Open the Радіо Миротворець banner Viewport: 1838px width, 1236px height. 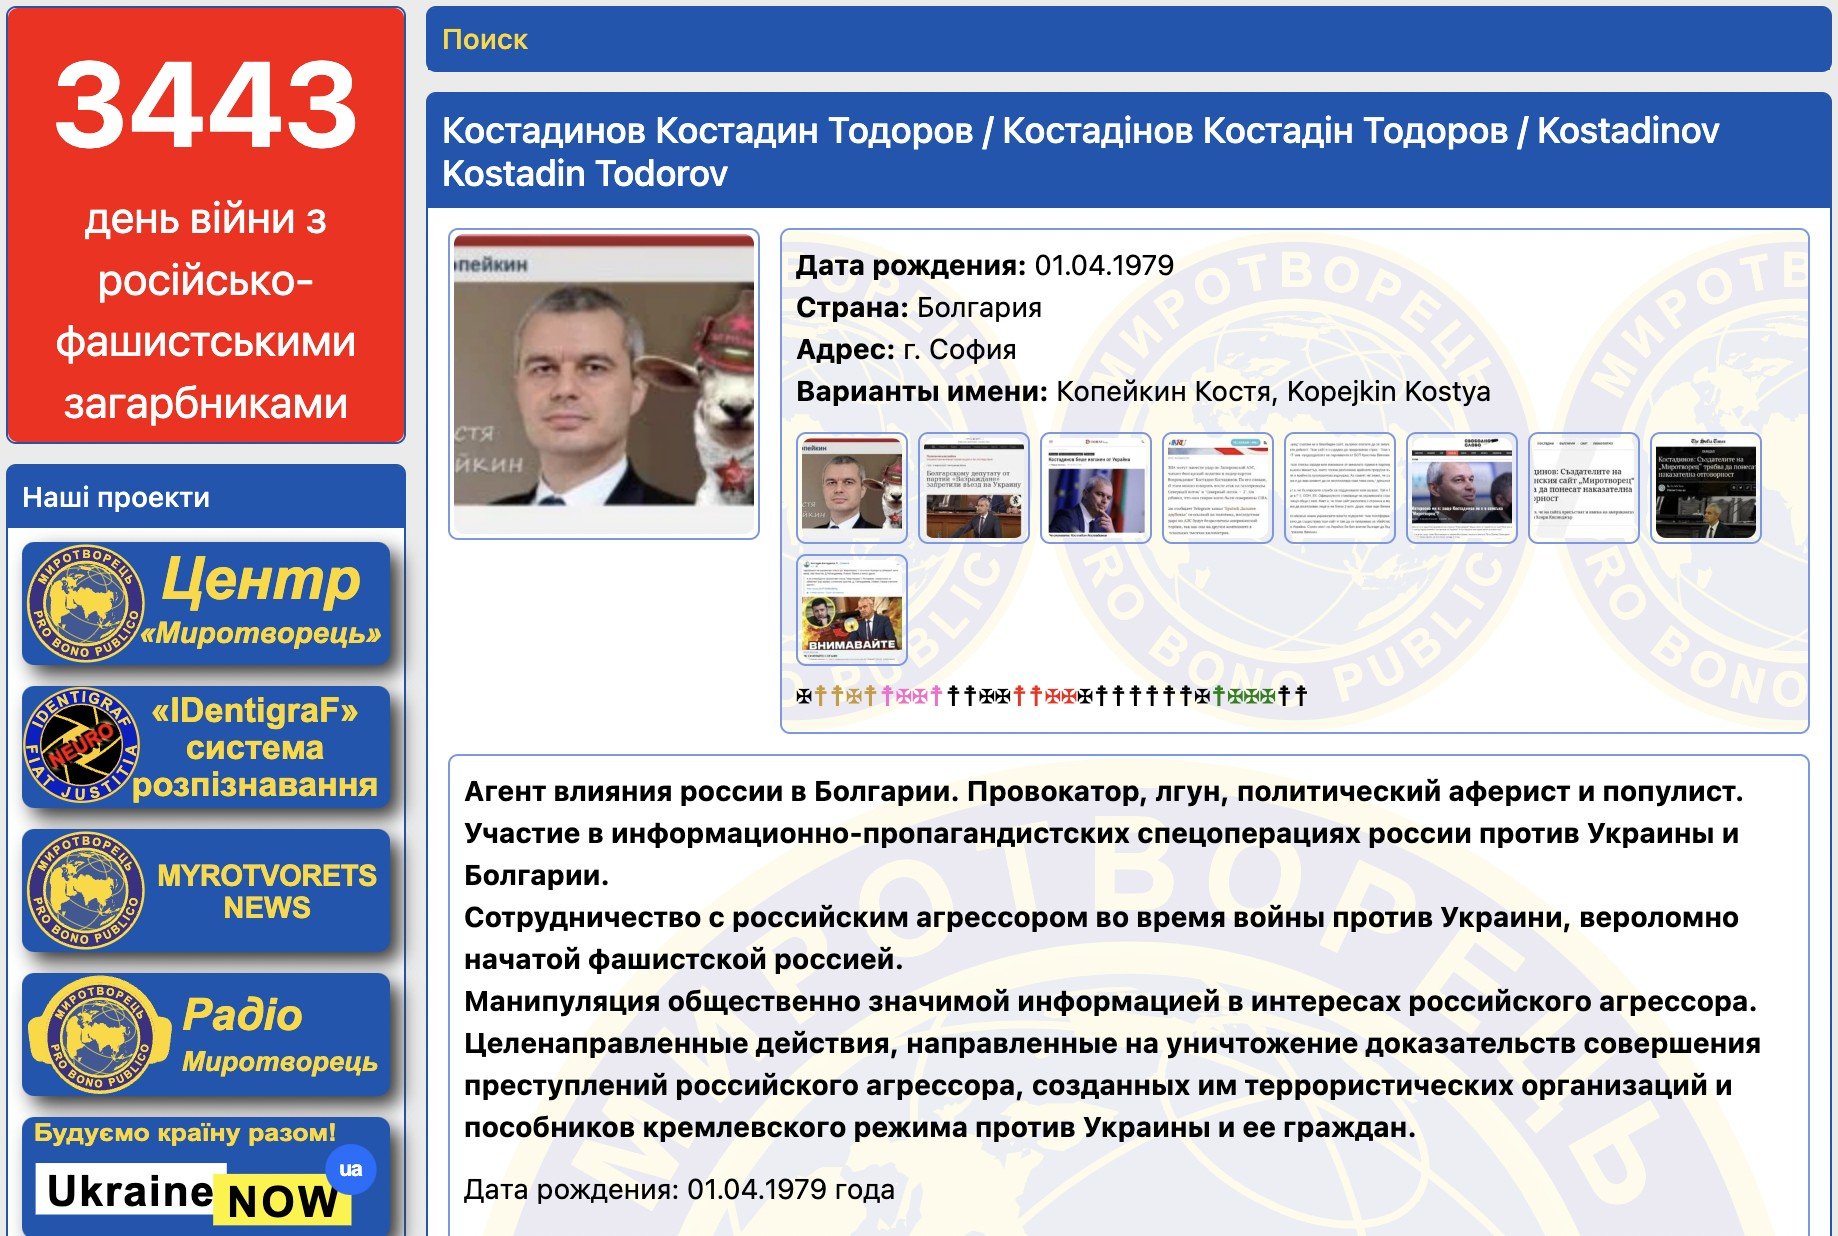click(x=206, y=1035)
